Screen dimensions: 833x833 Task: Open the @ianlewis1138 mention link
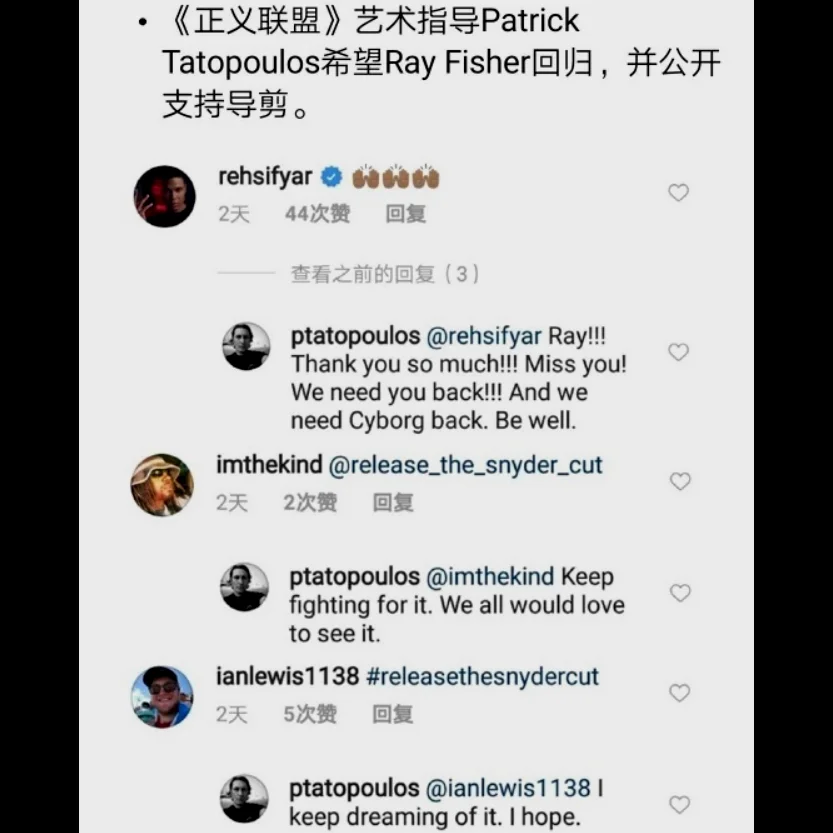point(508,788)
